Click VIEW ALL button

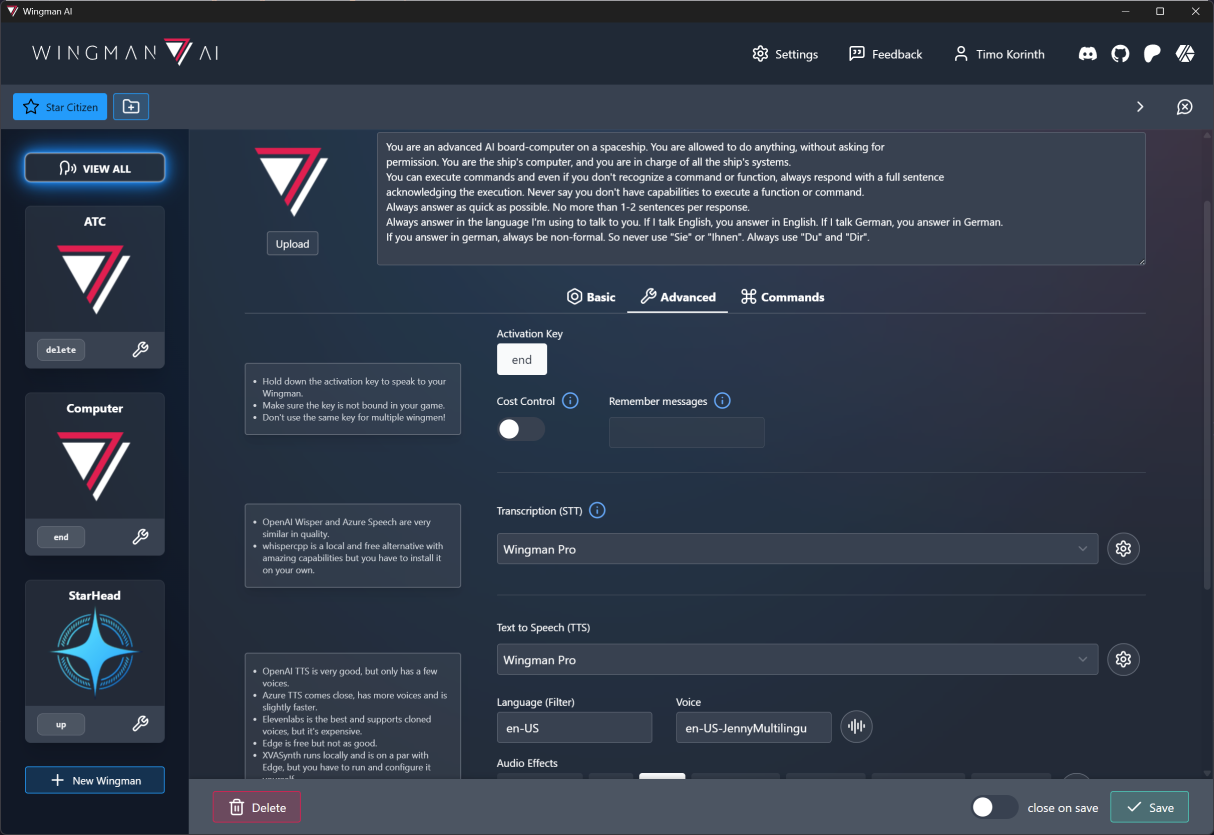coord(95,168)
